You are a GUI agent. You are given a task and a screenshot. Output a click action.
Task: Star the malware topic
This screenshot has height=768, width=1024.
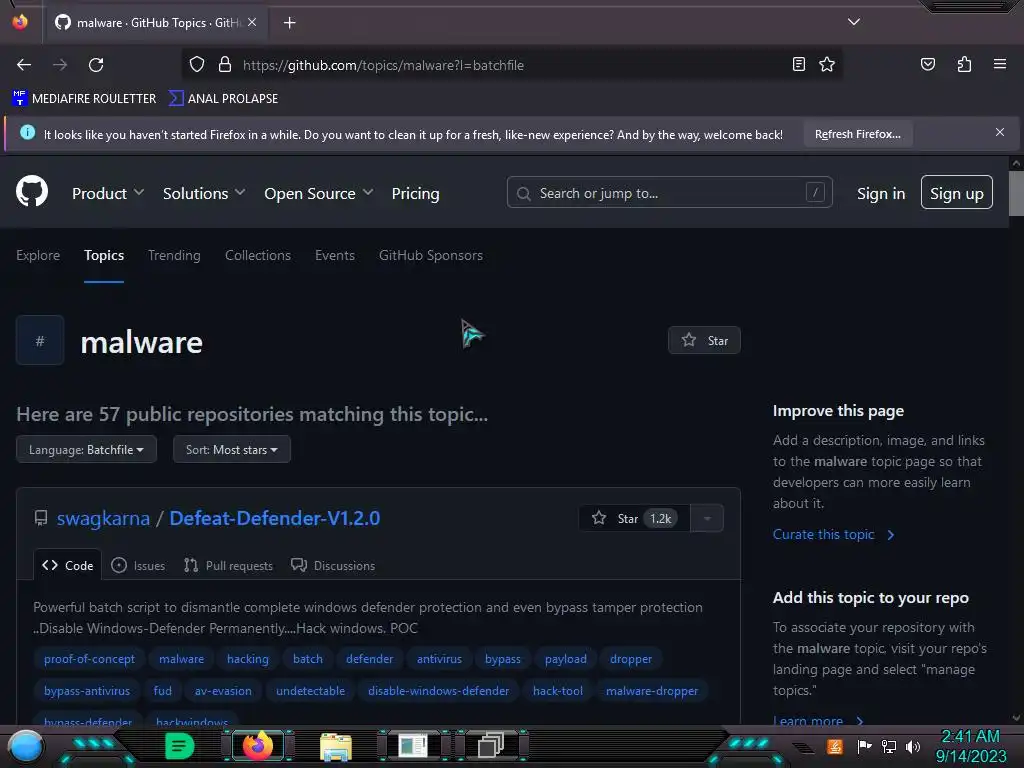pos(704,340)
